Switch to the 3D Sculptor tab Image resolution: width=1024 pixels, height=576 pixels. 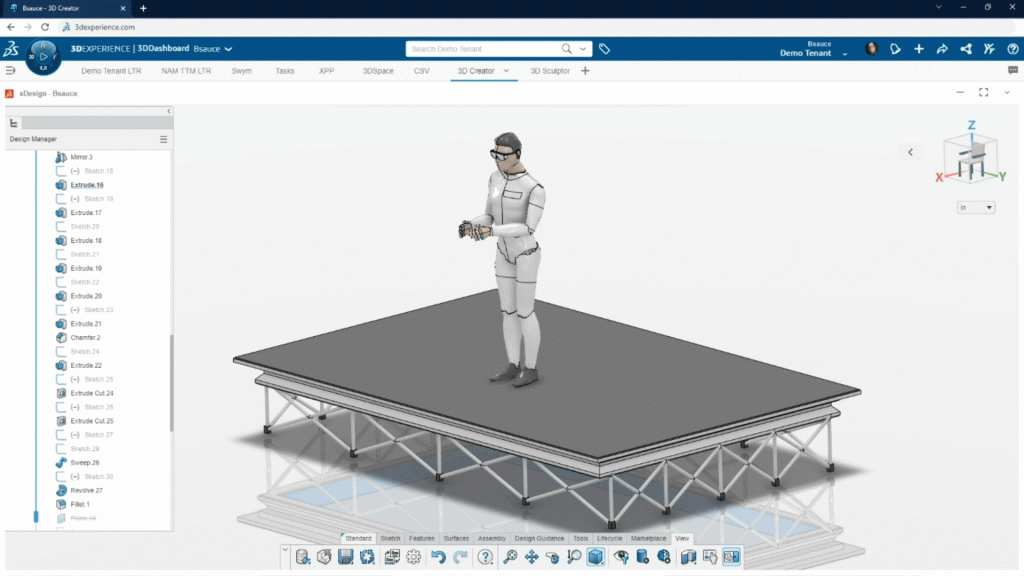[x=549, y=71]
